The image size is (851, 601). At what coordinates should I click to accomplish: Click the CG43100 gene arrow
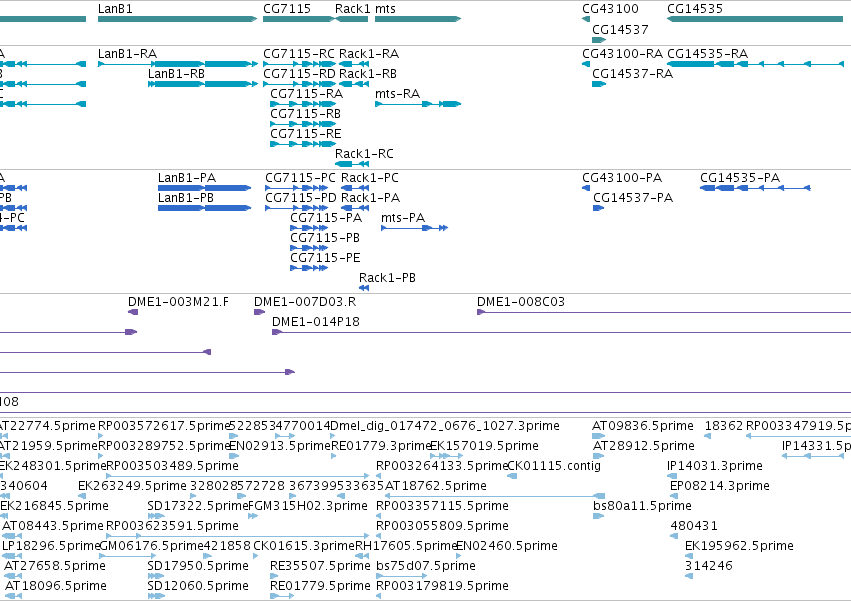click(x=586, y=19)
